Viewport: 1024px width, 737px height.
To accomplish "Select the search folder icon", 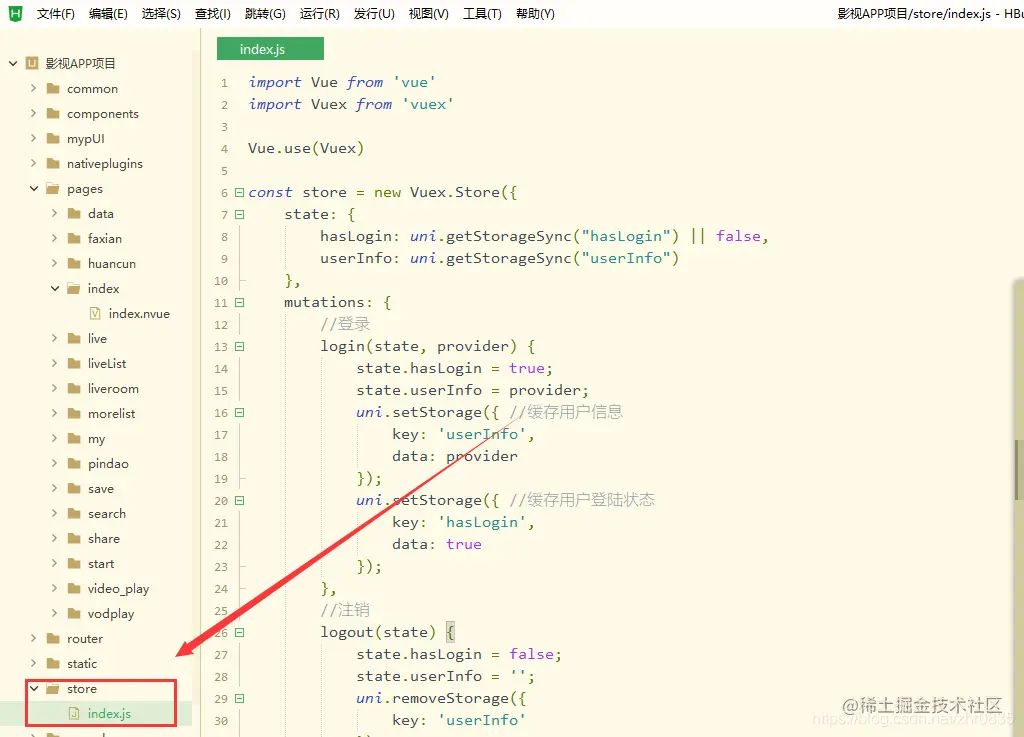I will pyautogui.click(x=74, y=514).
